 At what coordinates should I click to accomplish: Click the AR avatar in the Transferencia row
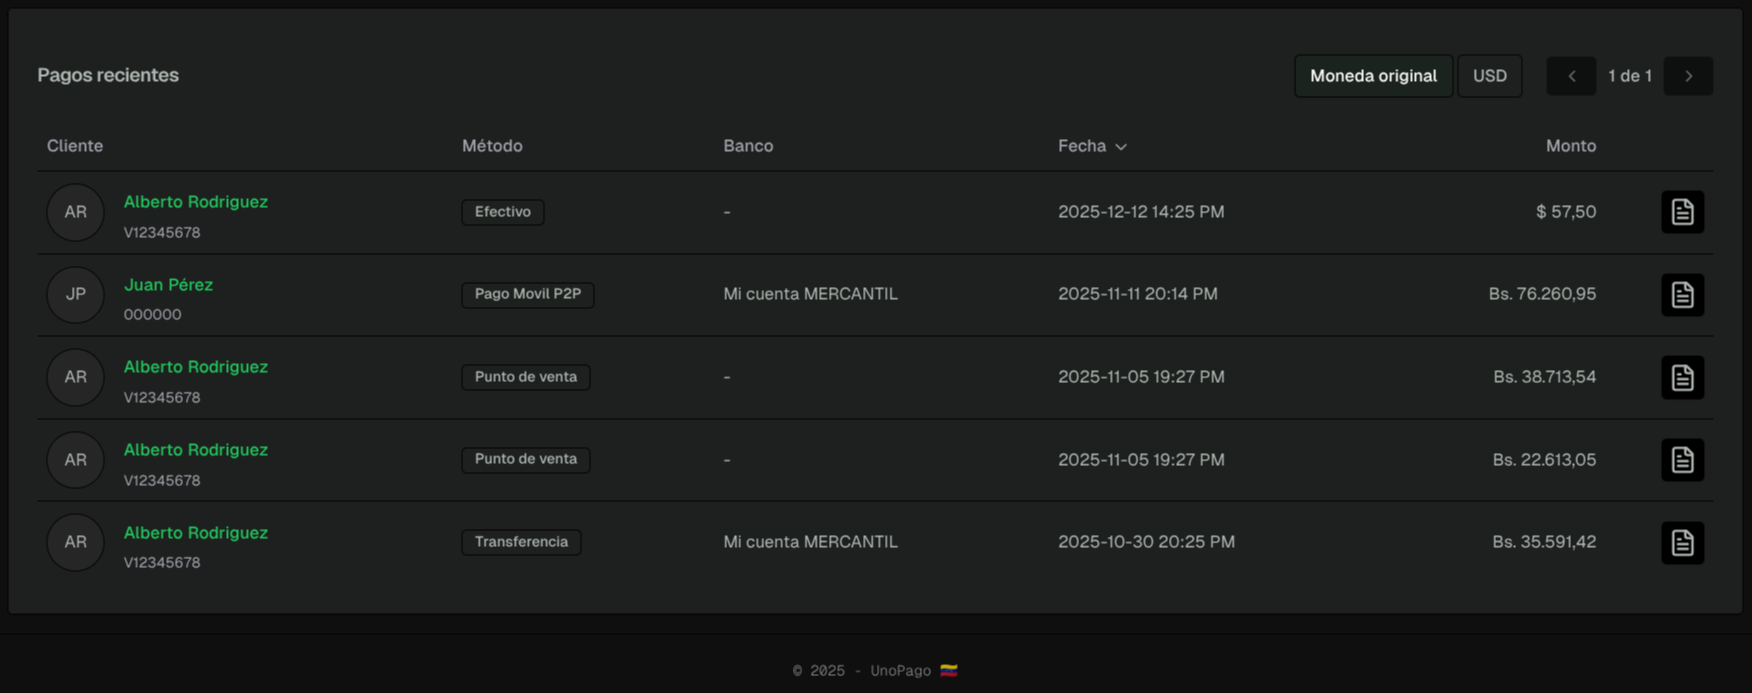click(75, 542)
